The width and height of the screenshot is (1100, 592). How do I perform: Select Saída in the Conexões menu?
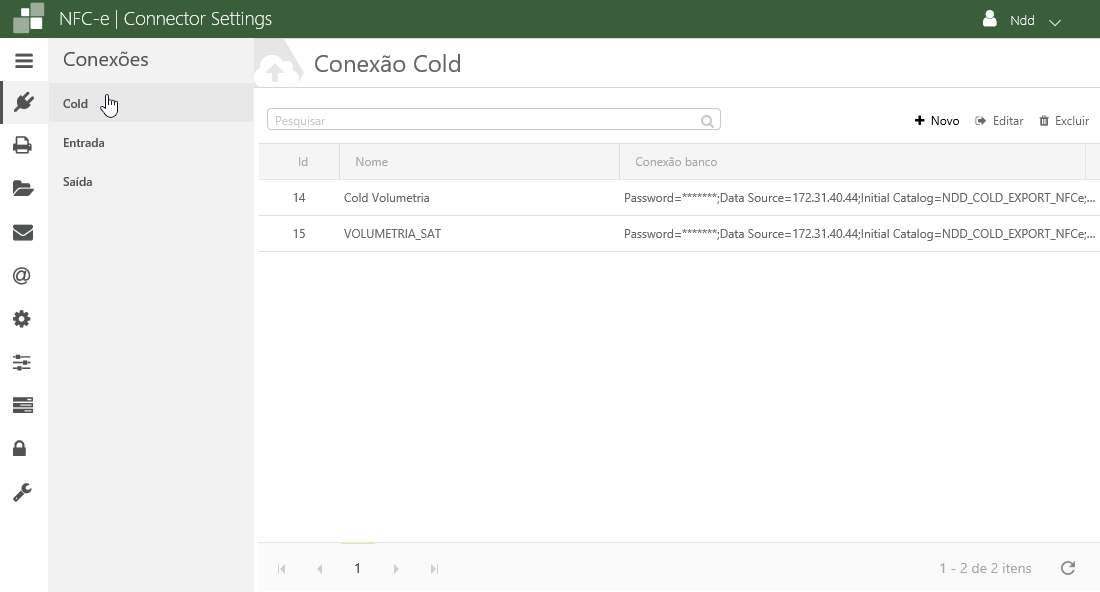click(x=78, y=182)
